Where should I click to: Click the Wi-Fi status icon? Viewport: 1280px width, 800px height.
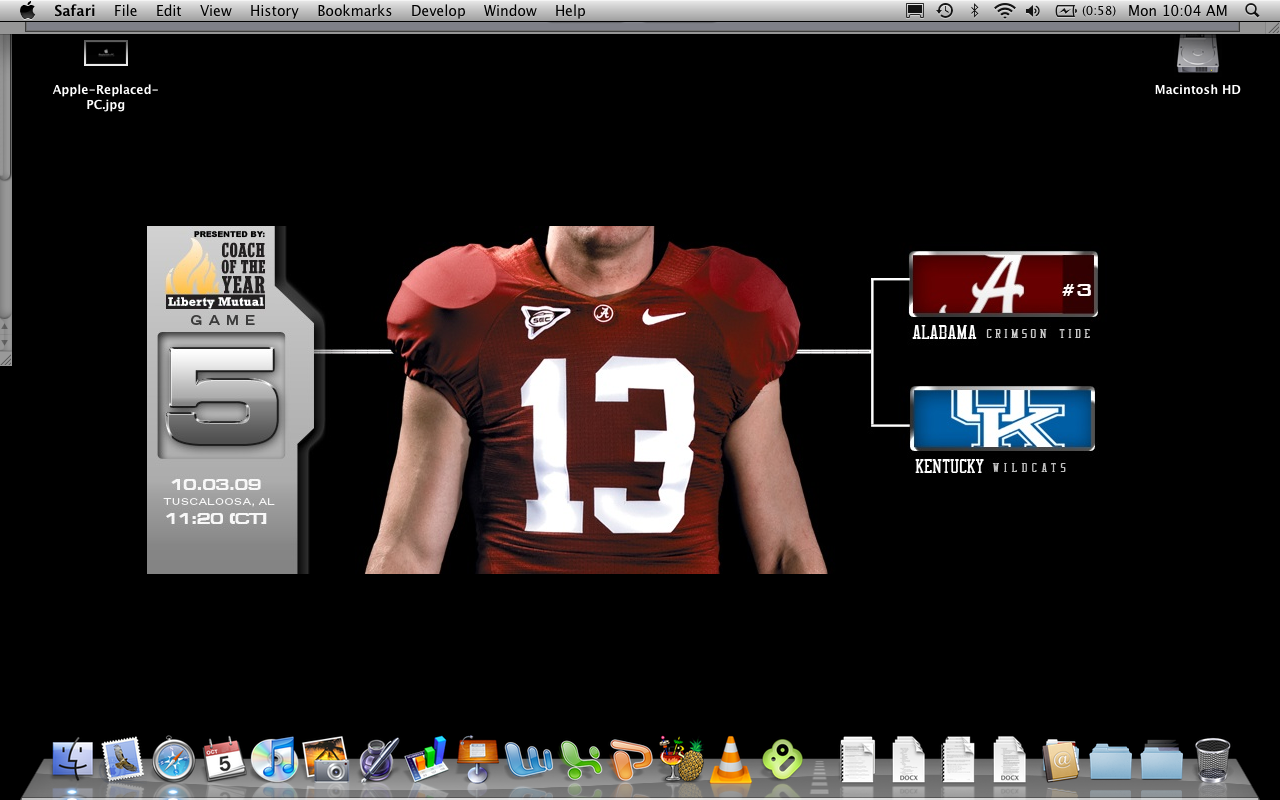coord(1004,11)
